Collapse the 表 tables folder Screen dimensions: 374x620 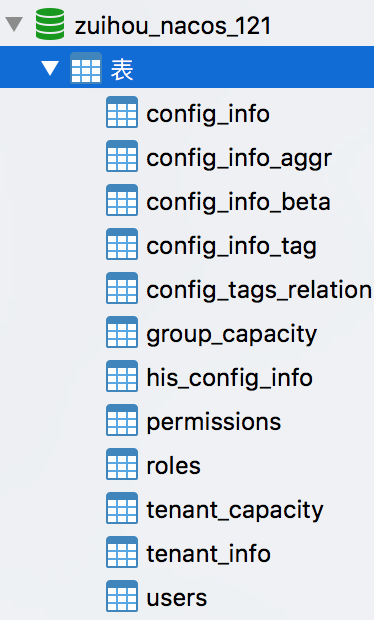point(50,68)
